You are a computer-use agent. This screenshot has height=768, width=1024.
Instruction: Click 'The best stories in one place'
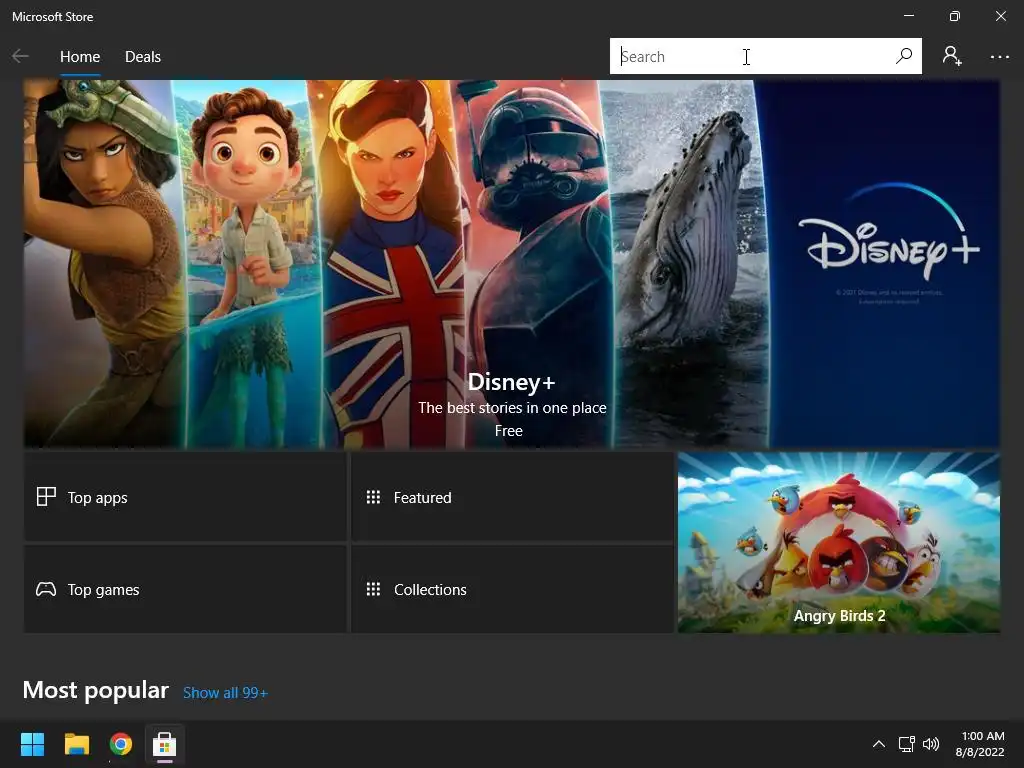point(512,408)
